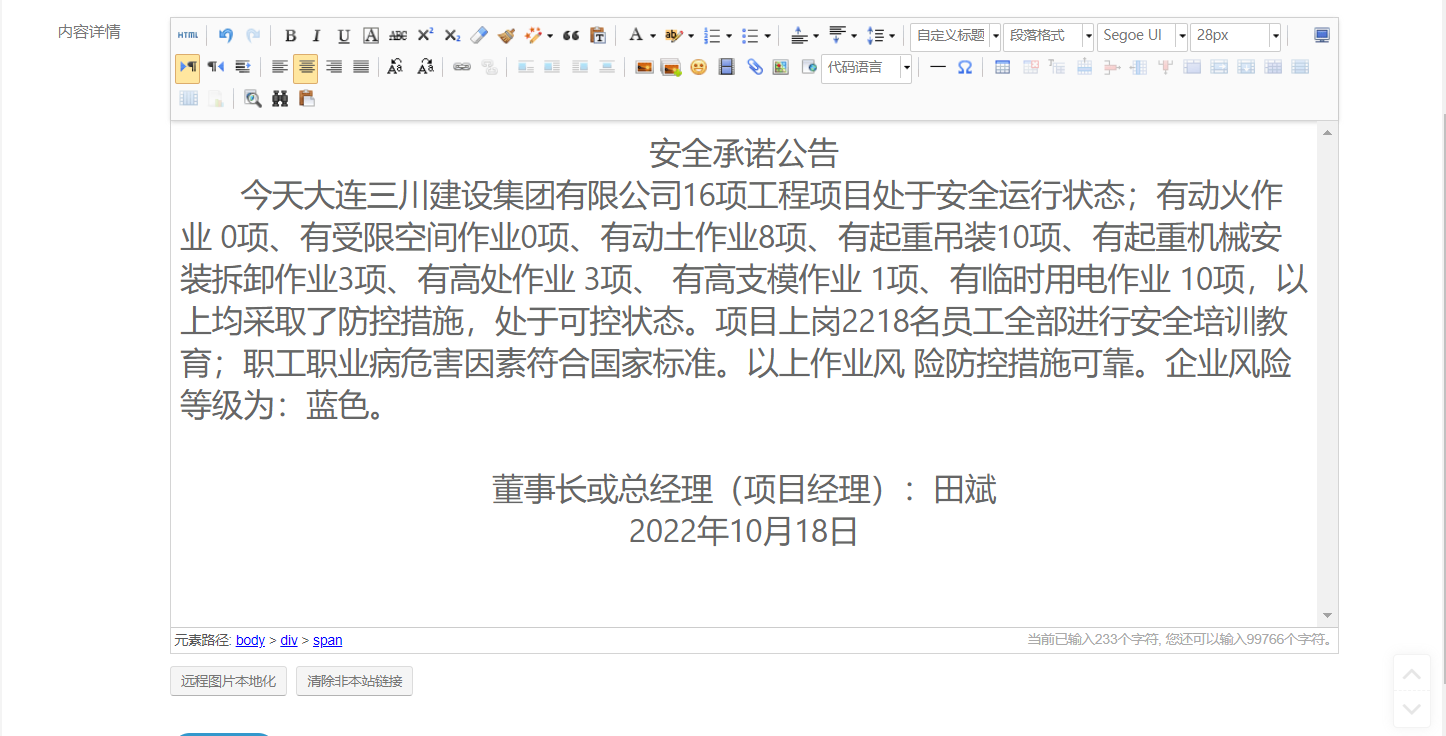Clear formatting with the eraser icon
Screen dimensions: 1446x736
[x=479, y=36]
